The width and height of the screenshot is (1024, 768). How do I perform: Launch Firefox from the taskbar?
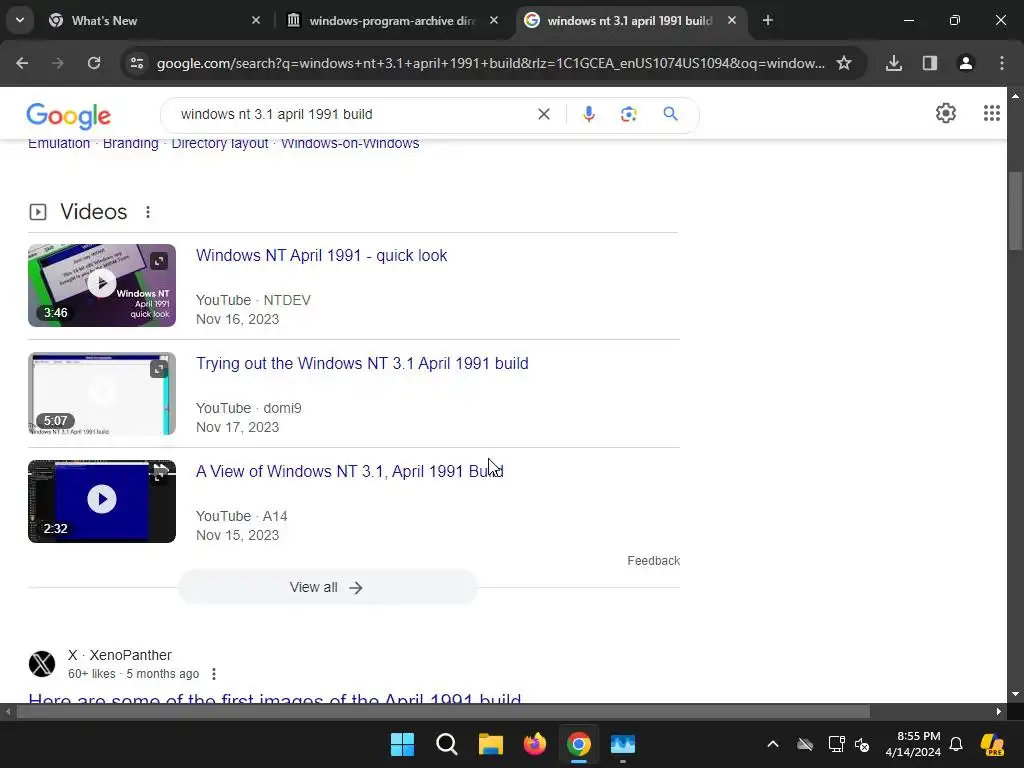[535, 744]
